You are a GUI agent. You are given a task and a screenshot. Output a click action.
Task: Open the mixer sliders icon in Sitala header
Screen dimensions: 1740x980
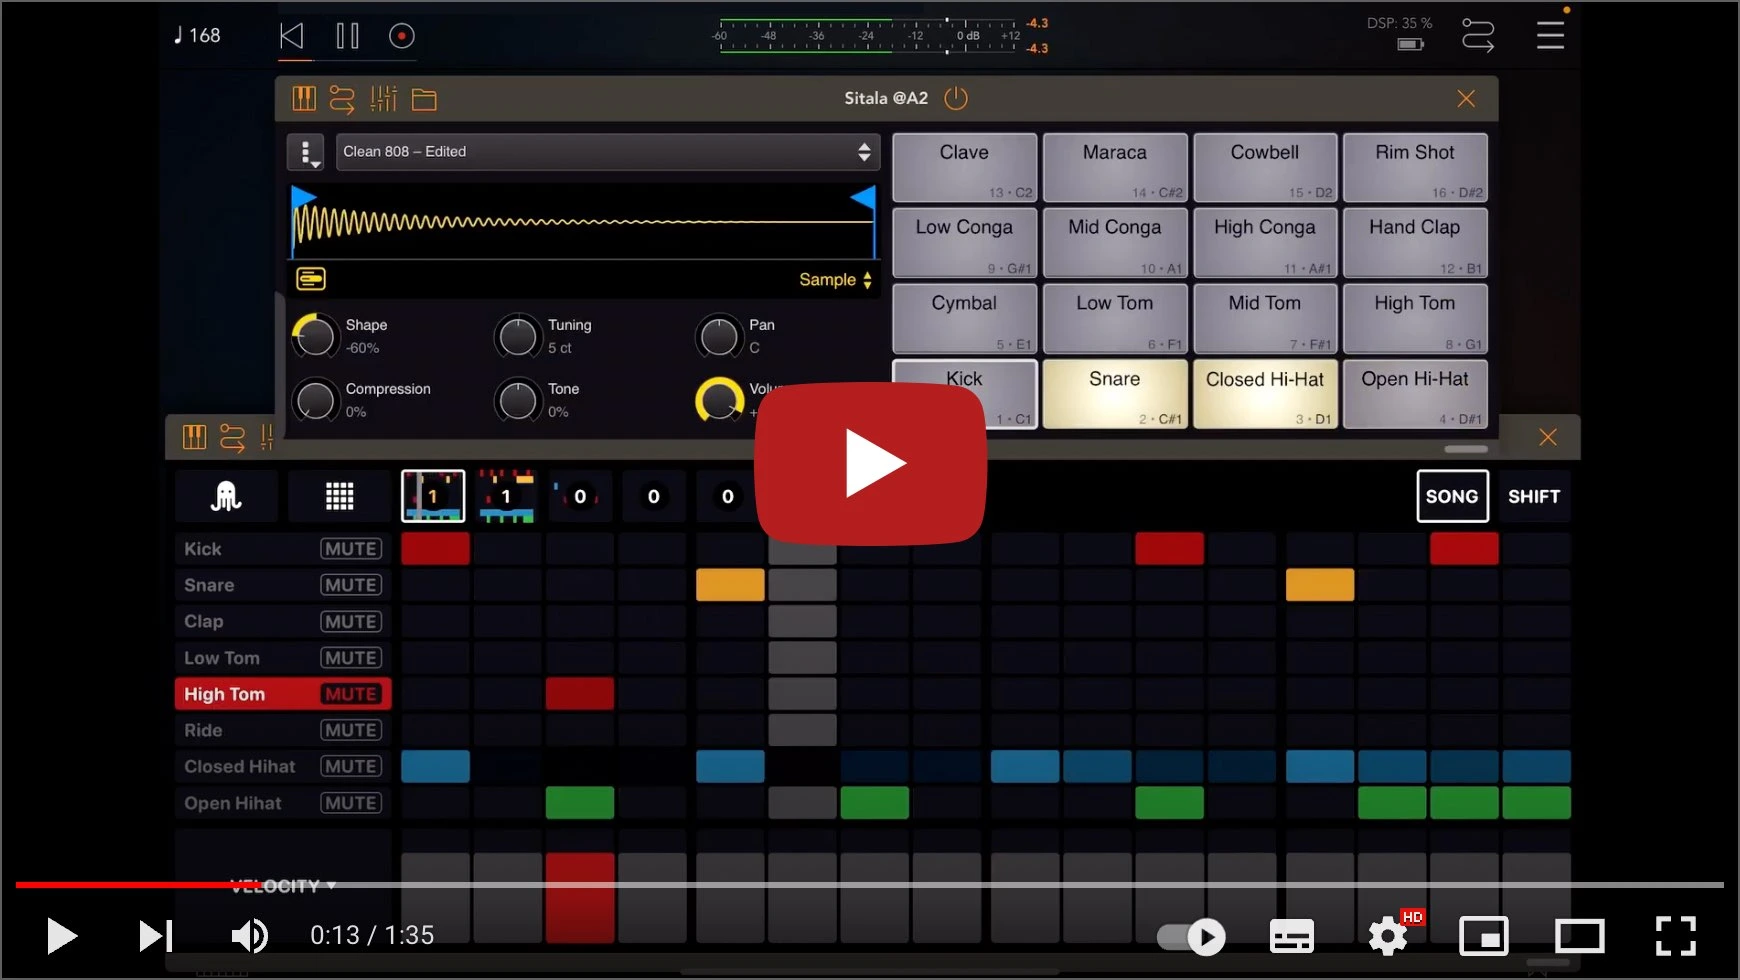coord(383,99)
